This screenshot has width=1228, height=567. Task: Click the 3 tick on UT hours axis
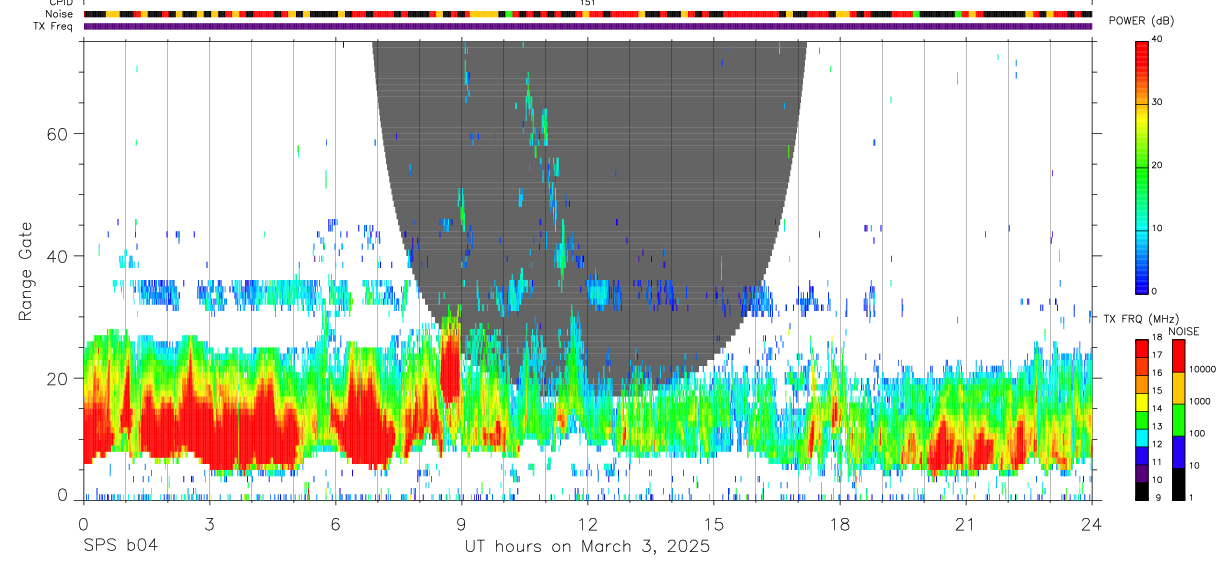click(209, 524)
